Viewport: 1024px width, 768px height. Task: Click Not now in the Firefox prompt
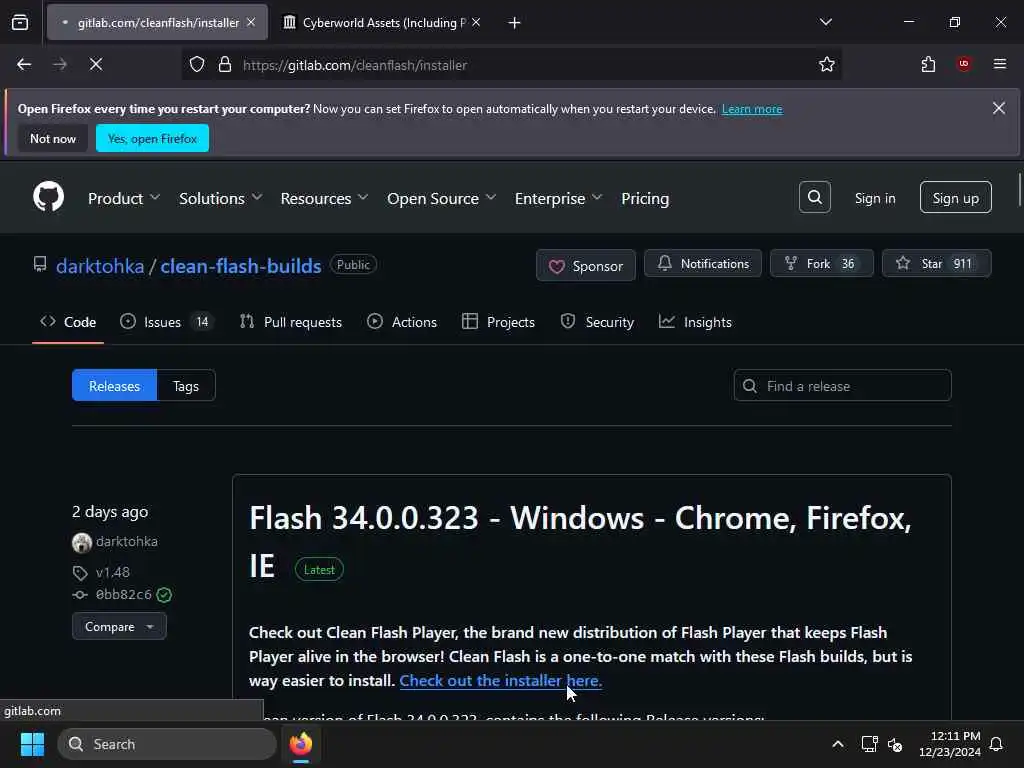coord(53,138)
